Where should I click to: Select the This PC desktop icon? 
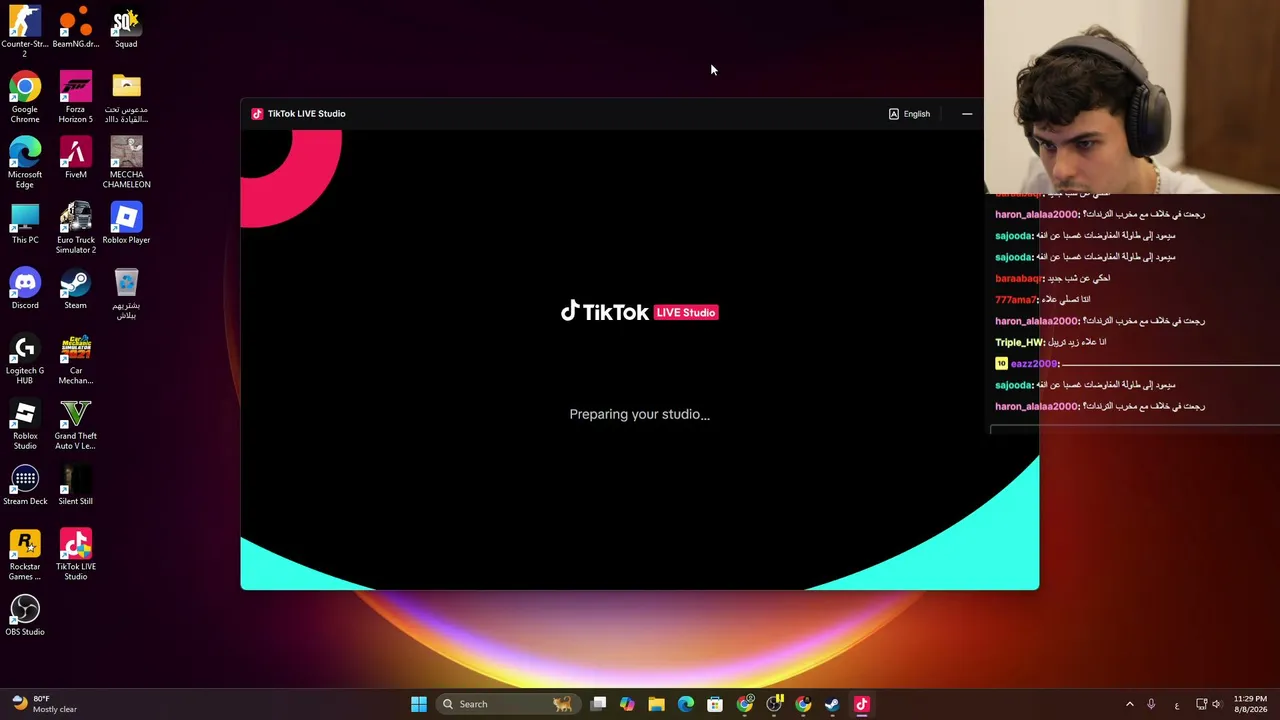(x=25, y=223)
